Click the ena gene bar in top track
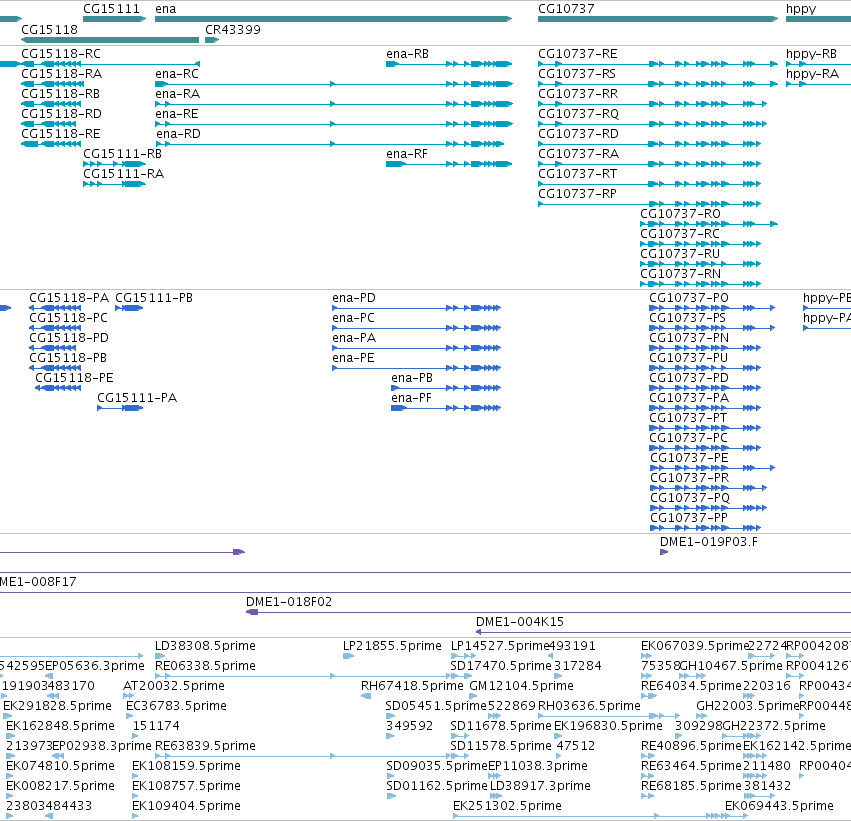Image resolution: width=851 pixels, height=821 pixels. click(x=333, y=19)
